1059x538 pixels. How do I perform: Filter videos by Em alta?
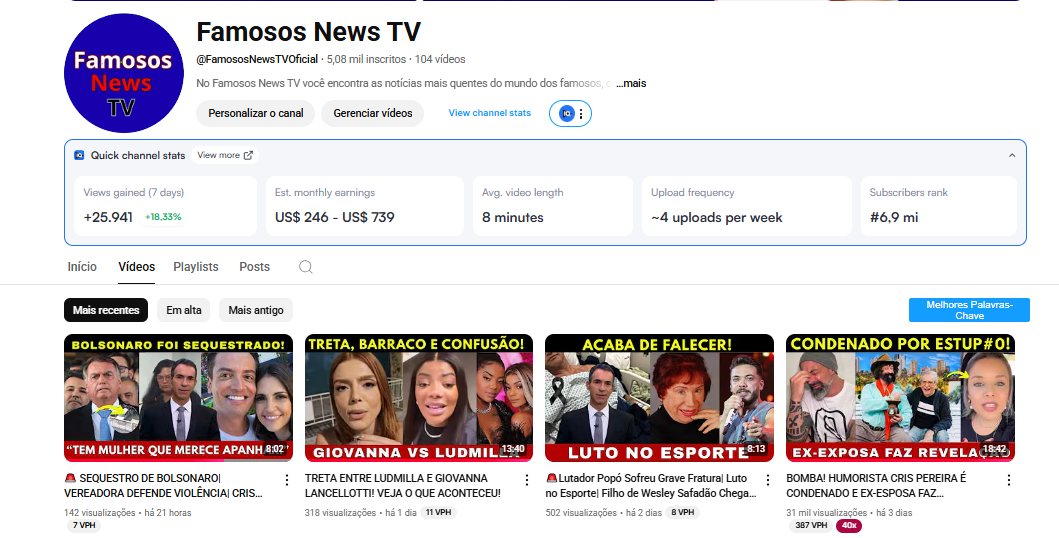point(184,311)
